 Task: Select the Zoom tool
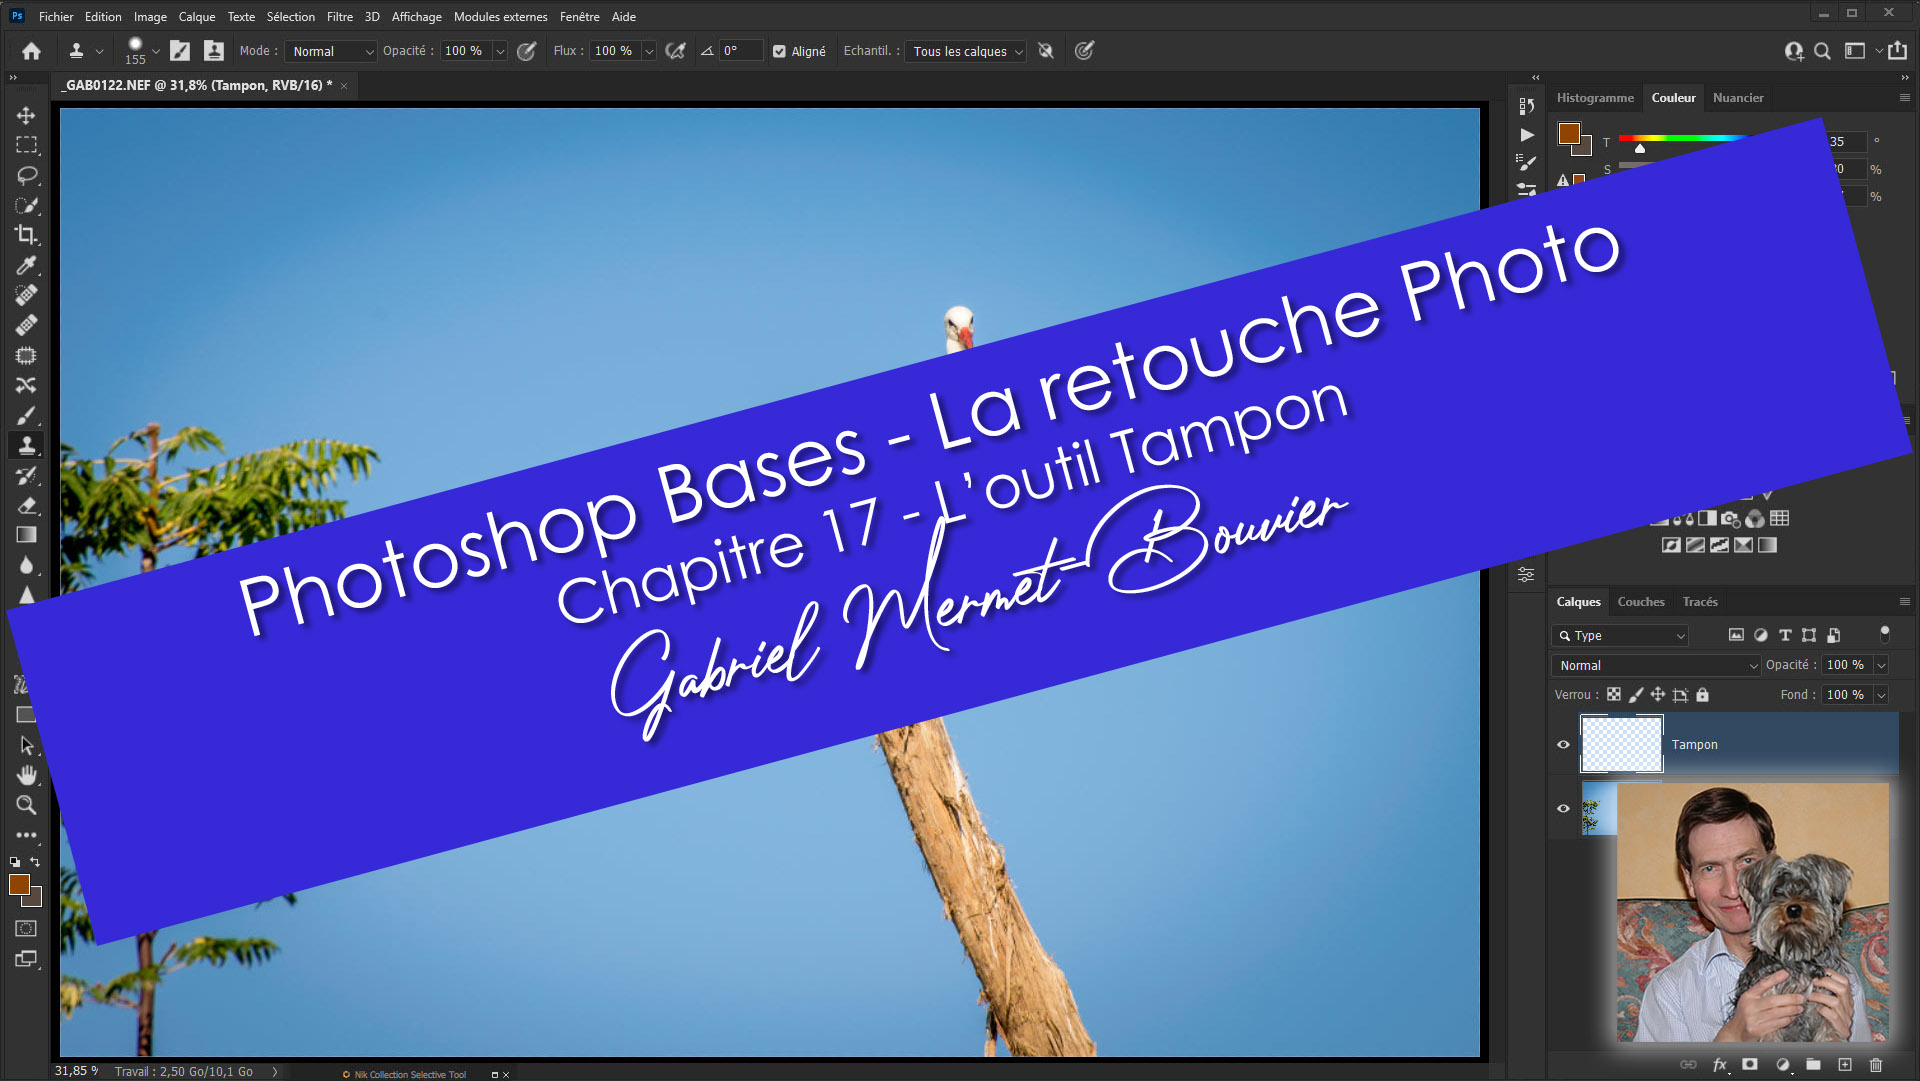pyautogui.click(x=26, y=805)
